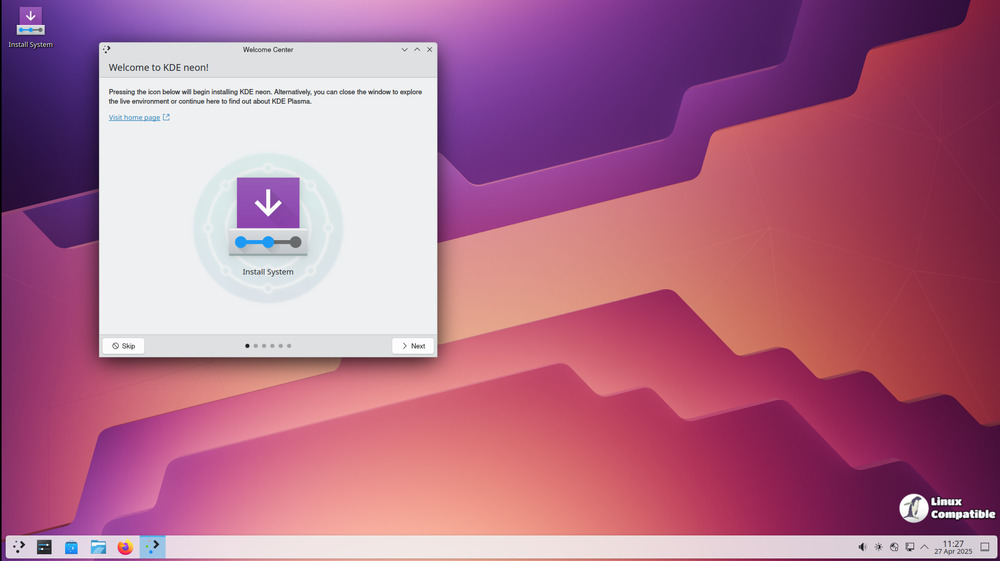Image resolution: width=1000 pixels, height=561 pixels.
Task: Open the KDE application launcher
Action: tap(19, 547)
